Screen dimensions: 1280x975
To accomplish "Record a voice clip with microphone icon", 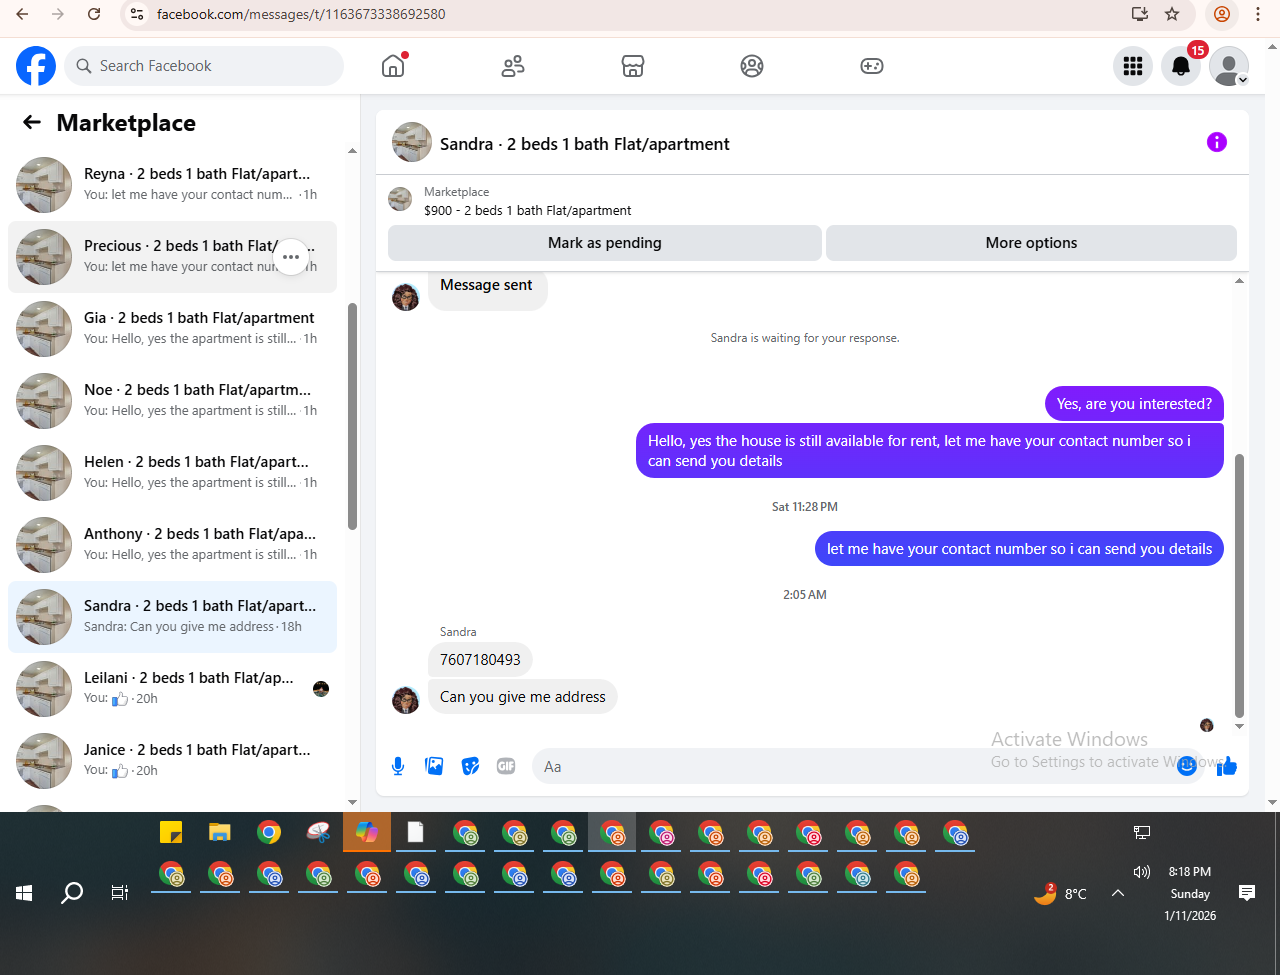I will (398, 766).
